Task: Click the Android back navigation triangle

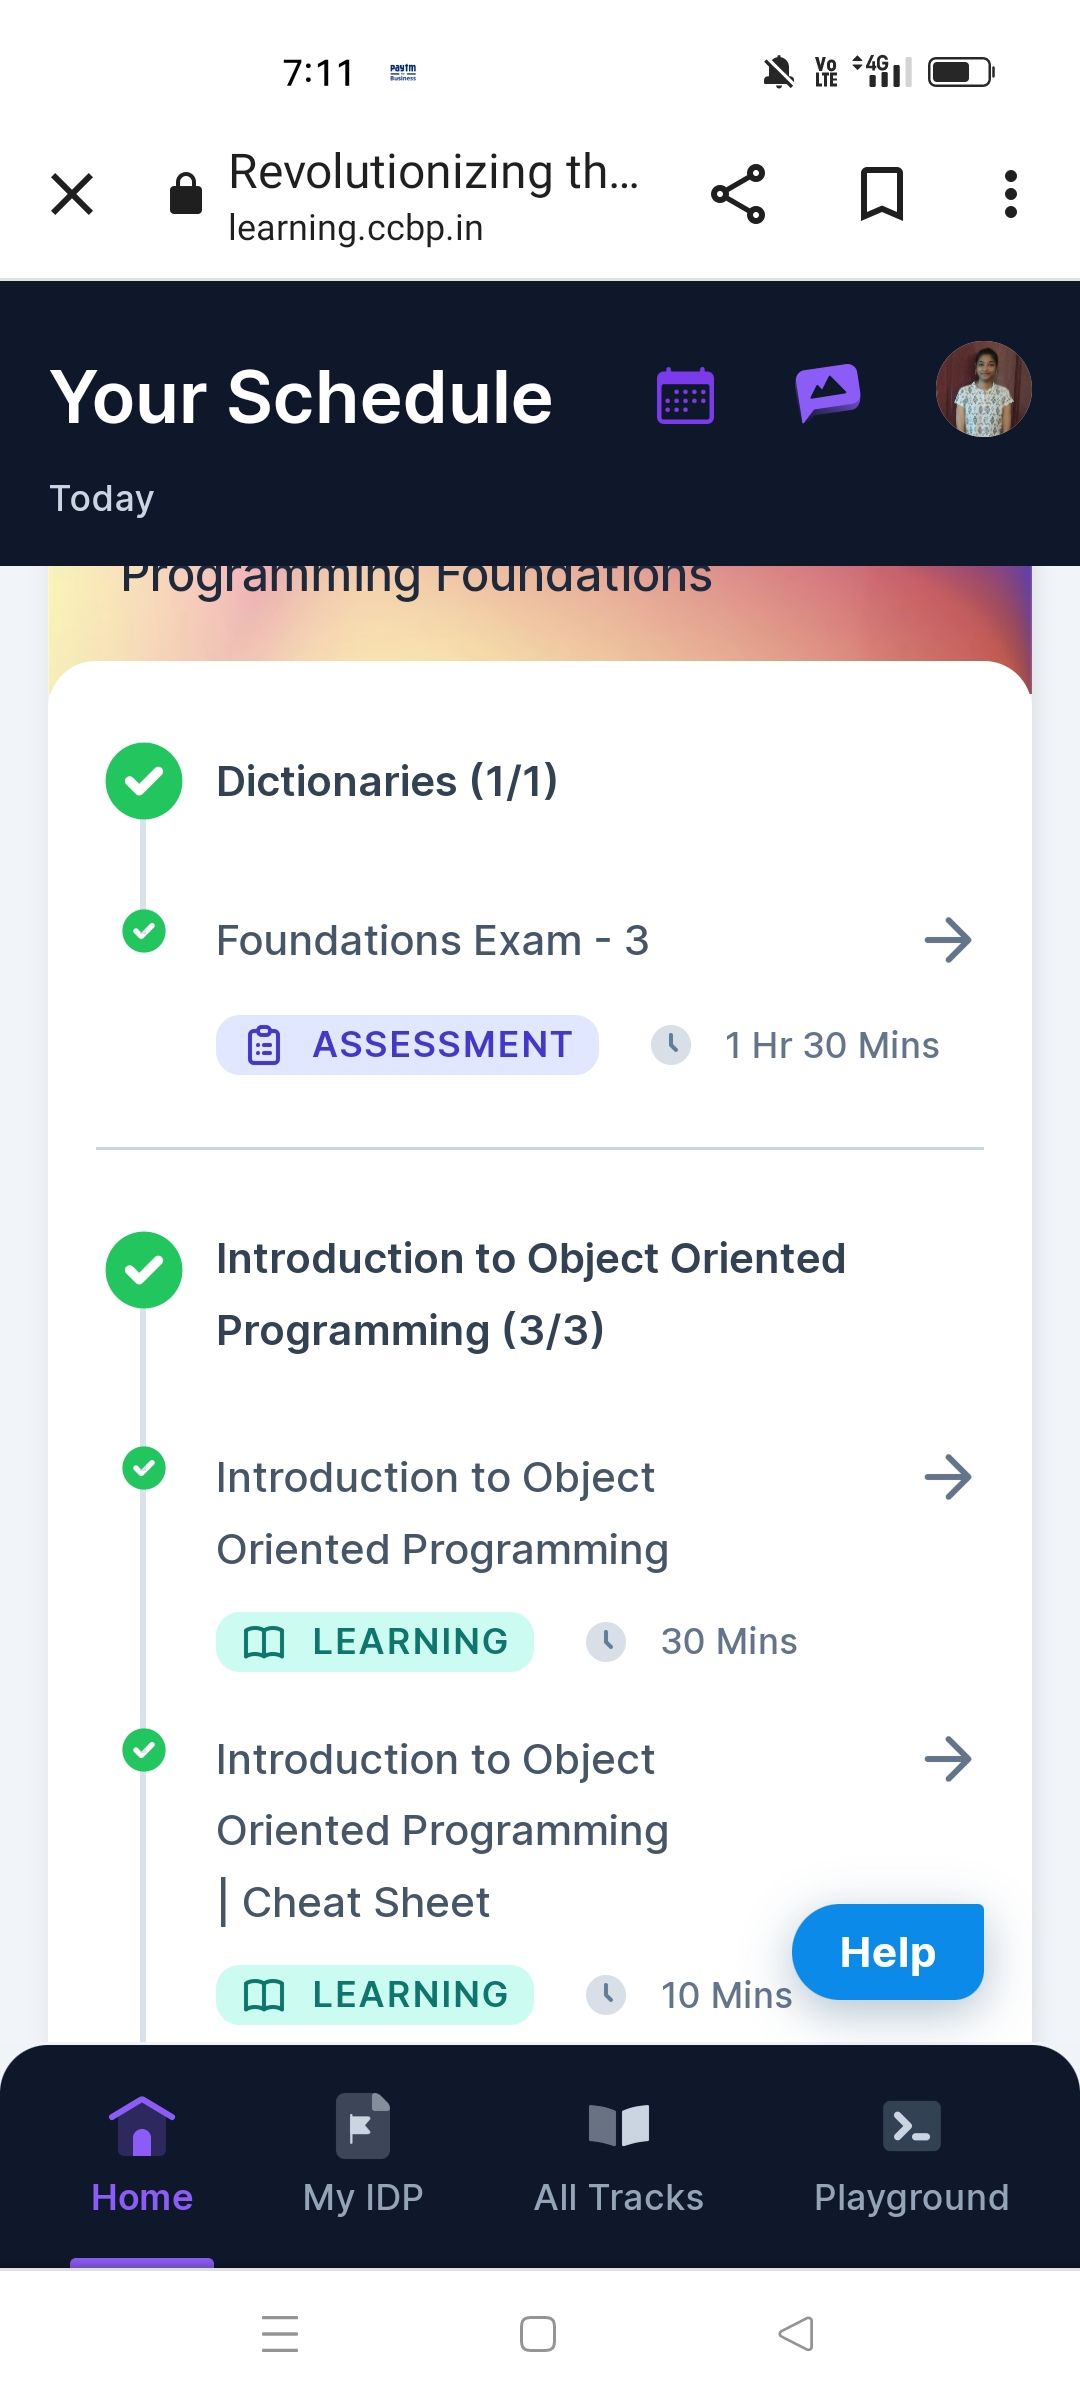Action: (x=796, y=2334)
